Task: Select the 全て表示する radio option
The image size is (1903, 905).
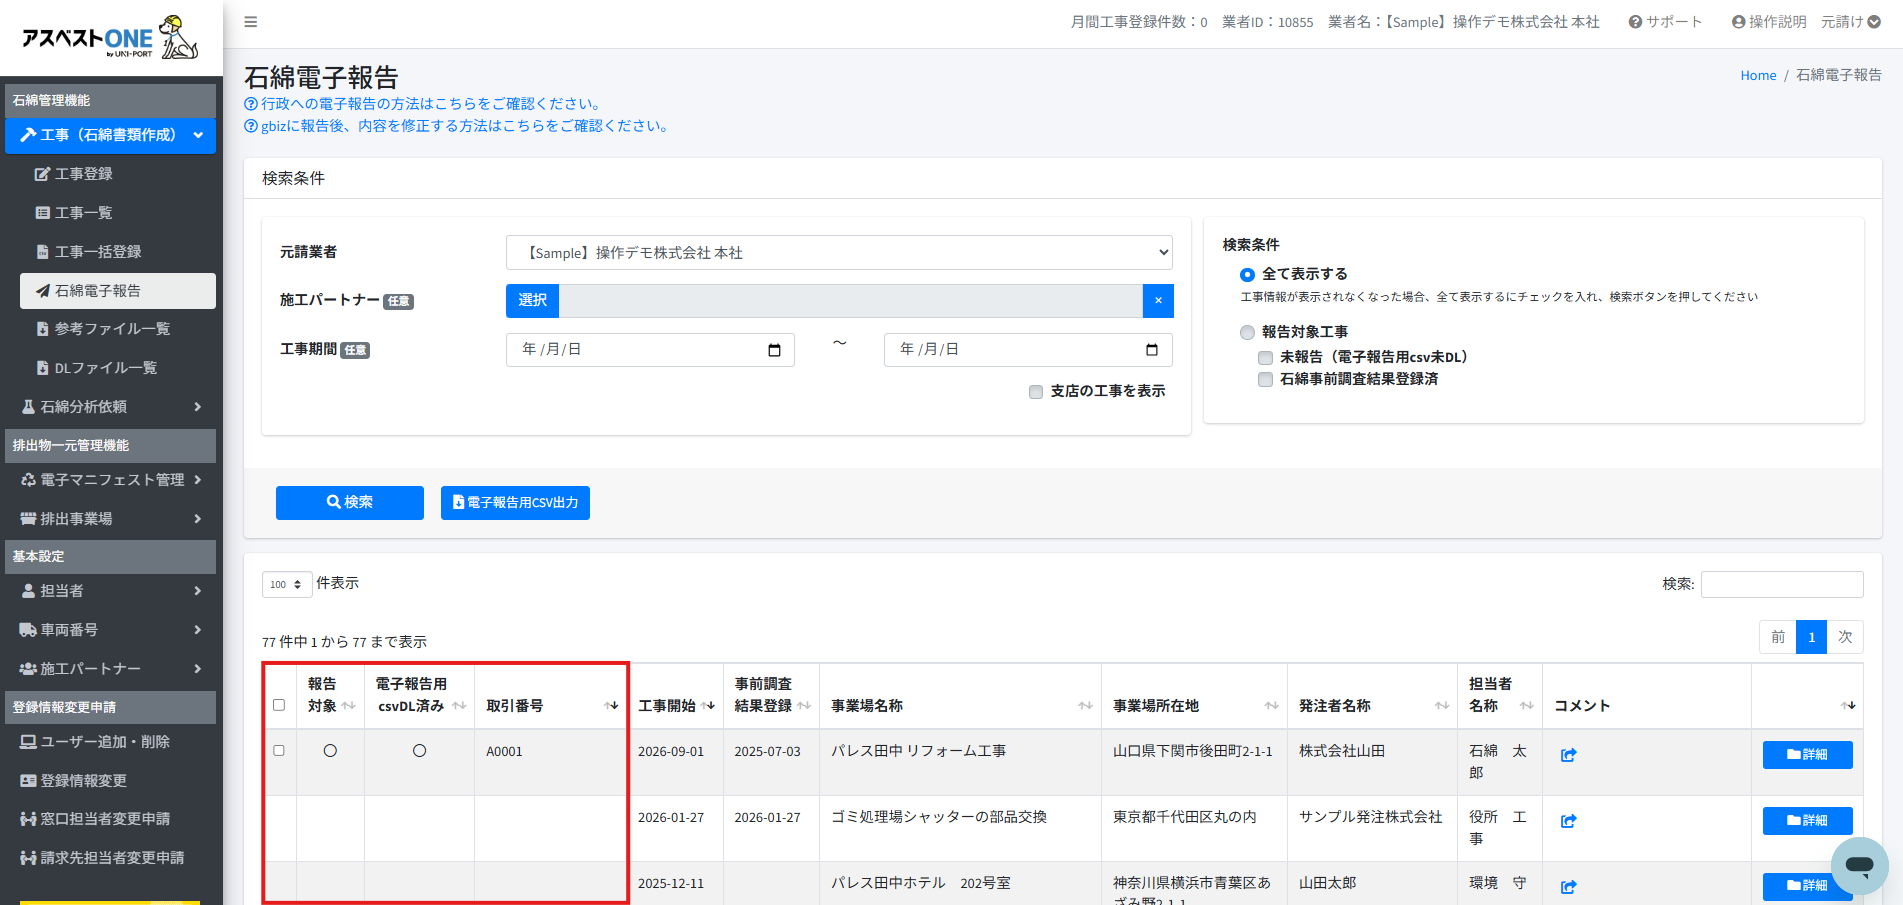Action: [x=1247, y=275]
